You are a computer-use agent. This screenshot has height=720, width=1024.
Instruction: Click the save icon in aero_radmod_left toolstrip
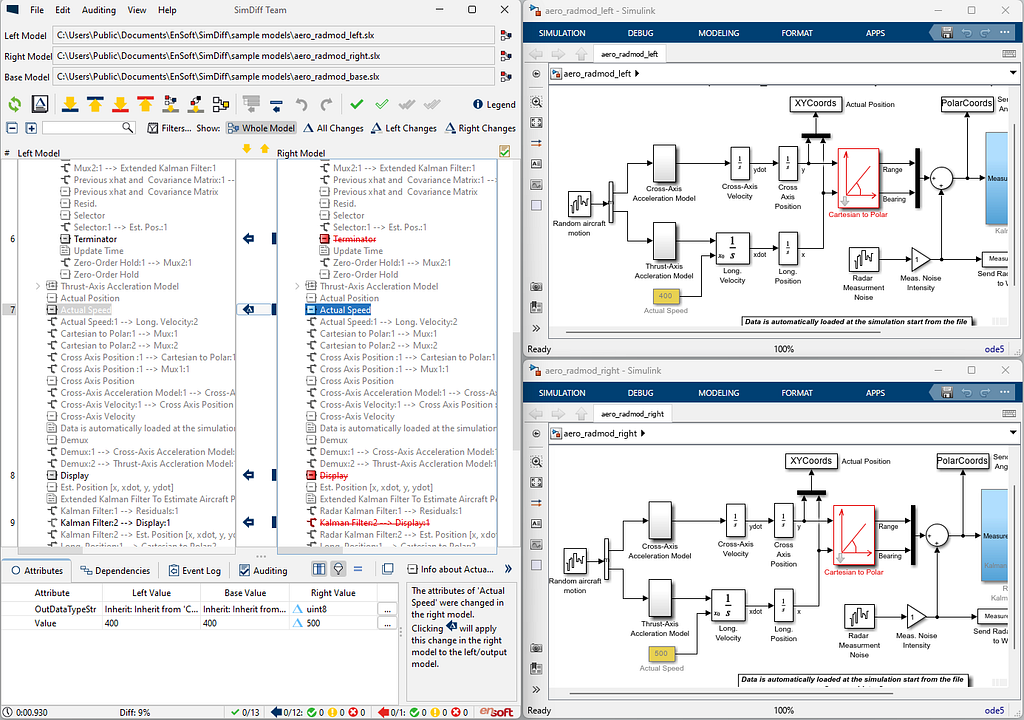click(947, 33)
